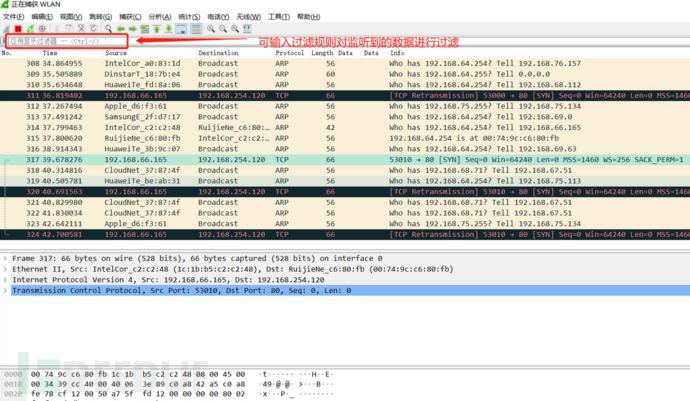Stop capture with the red square icon

(17, 30)
